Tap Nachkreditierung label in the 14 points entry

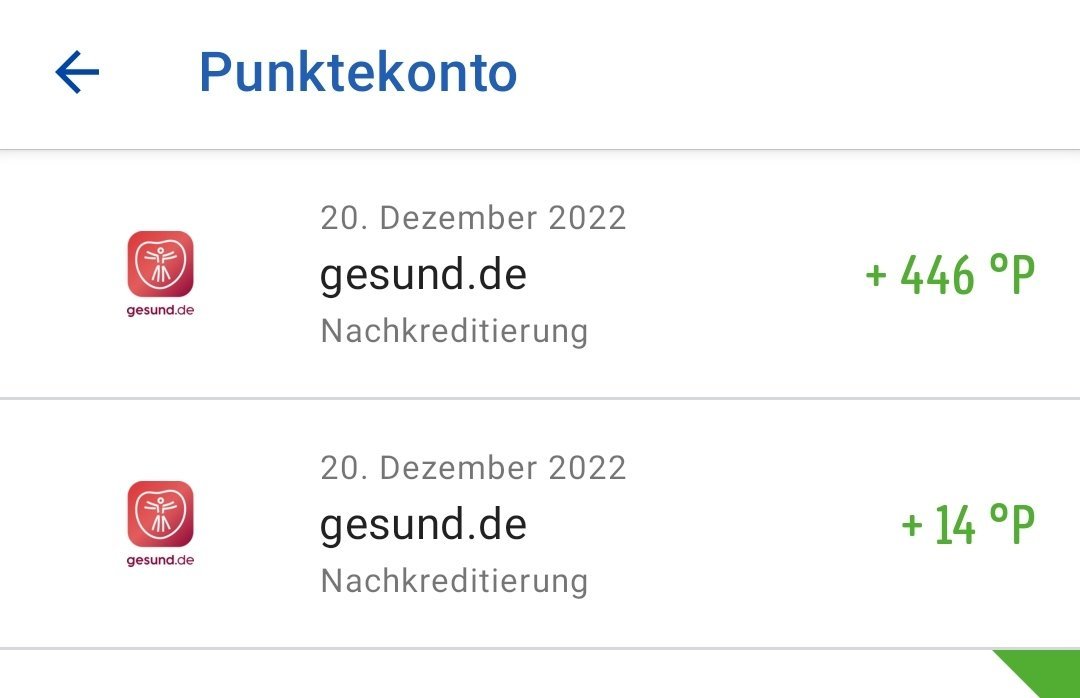pos(455,581)
